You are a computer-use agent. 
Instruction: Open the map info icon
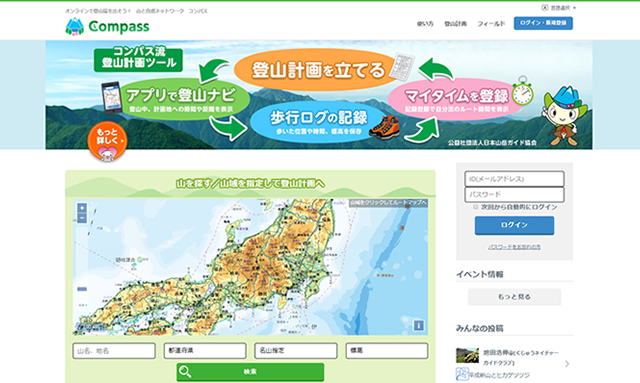point(418,325)
